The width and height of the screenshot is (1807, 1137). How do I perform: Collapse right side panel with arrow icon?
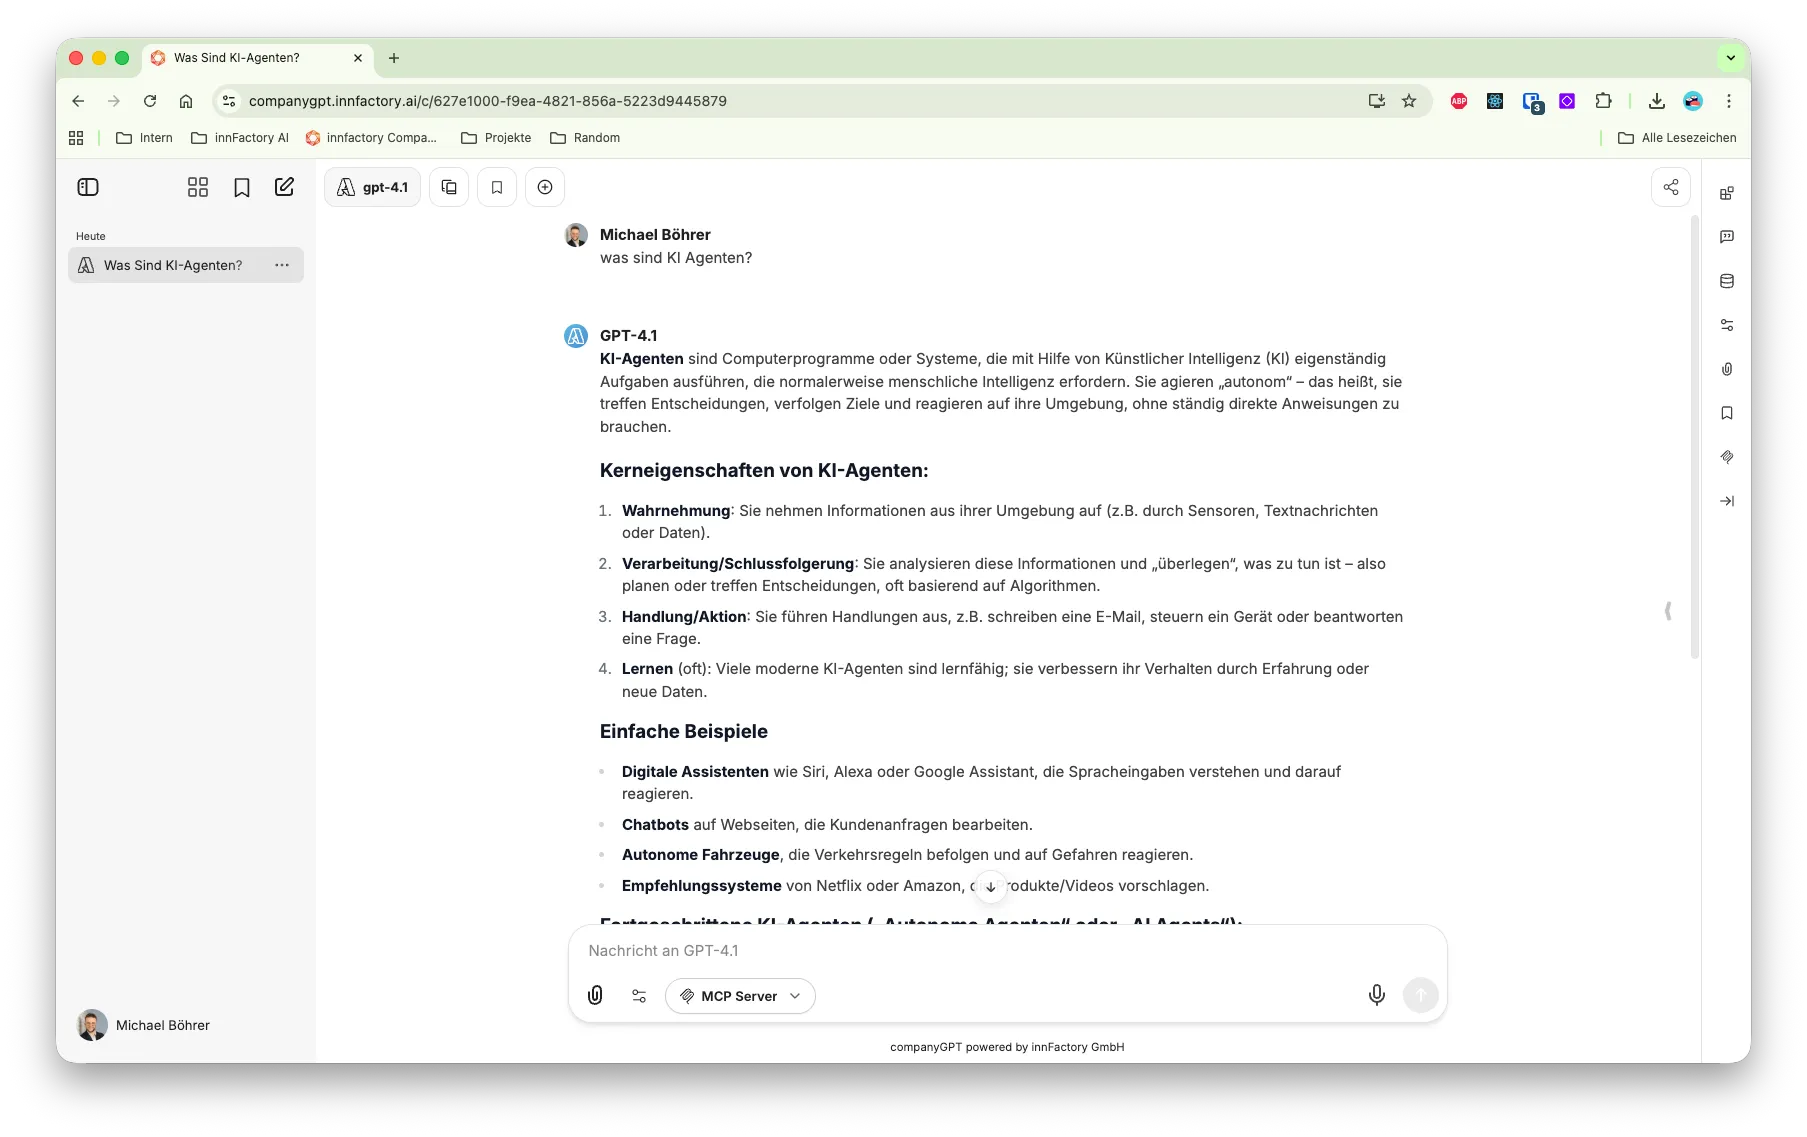(x=1726, y=501)
